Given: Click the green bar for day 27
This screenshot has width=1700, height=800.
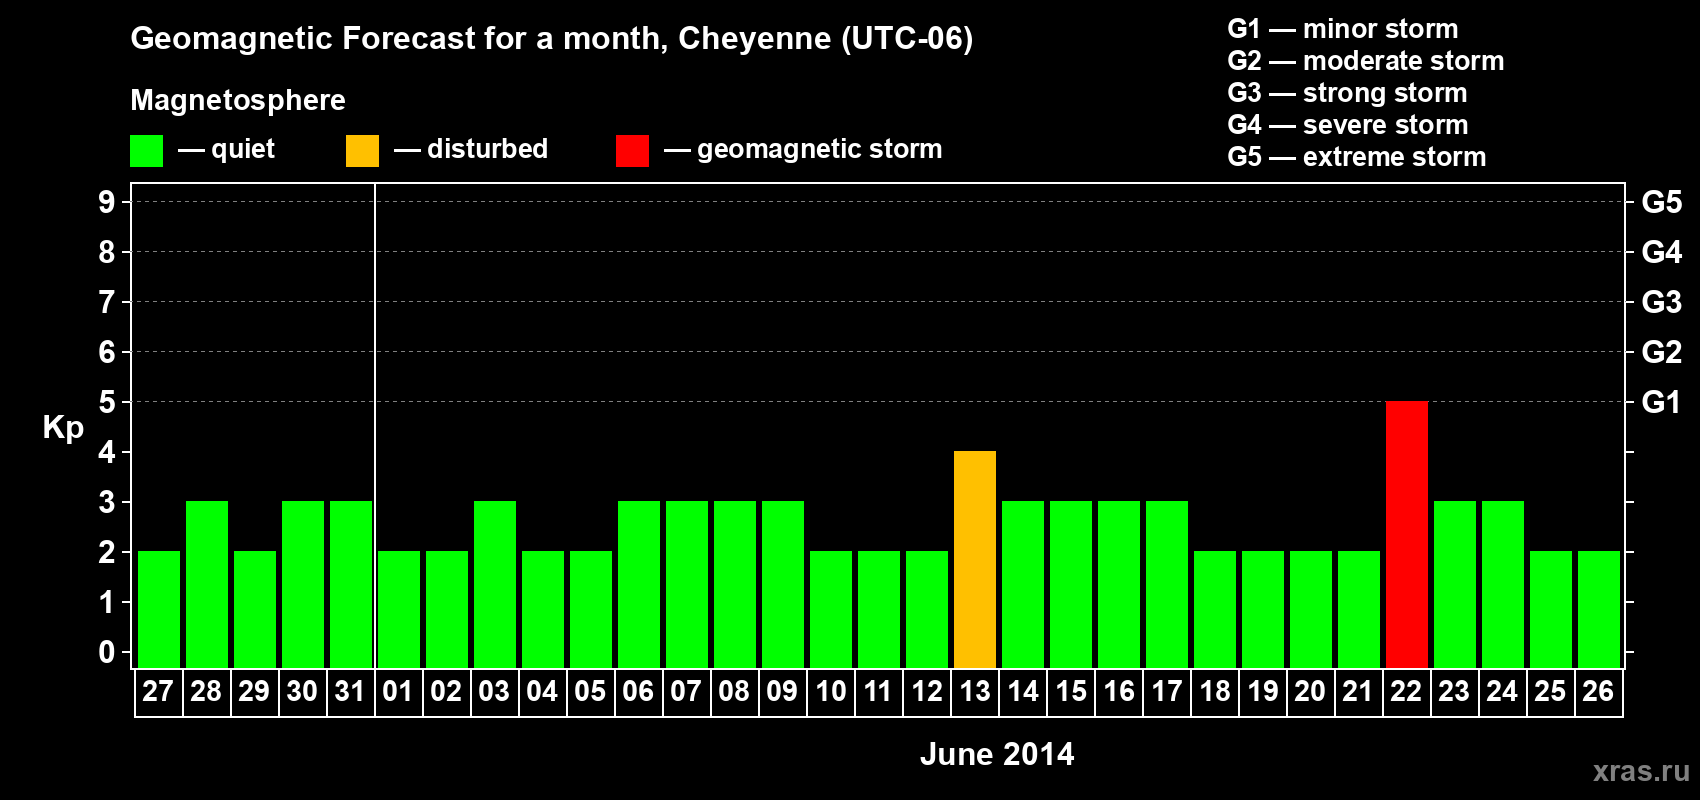Looking at the screenshot, I should [158, 609].
